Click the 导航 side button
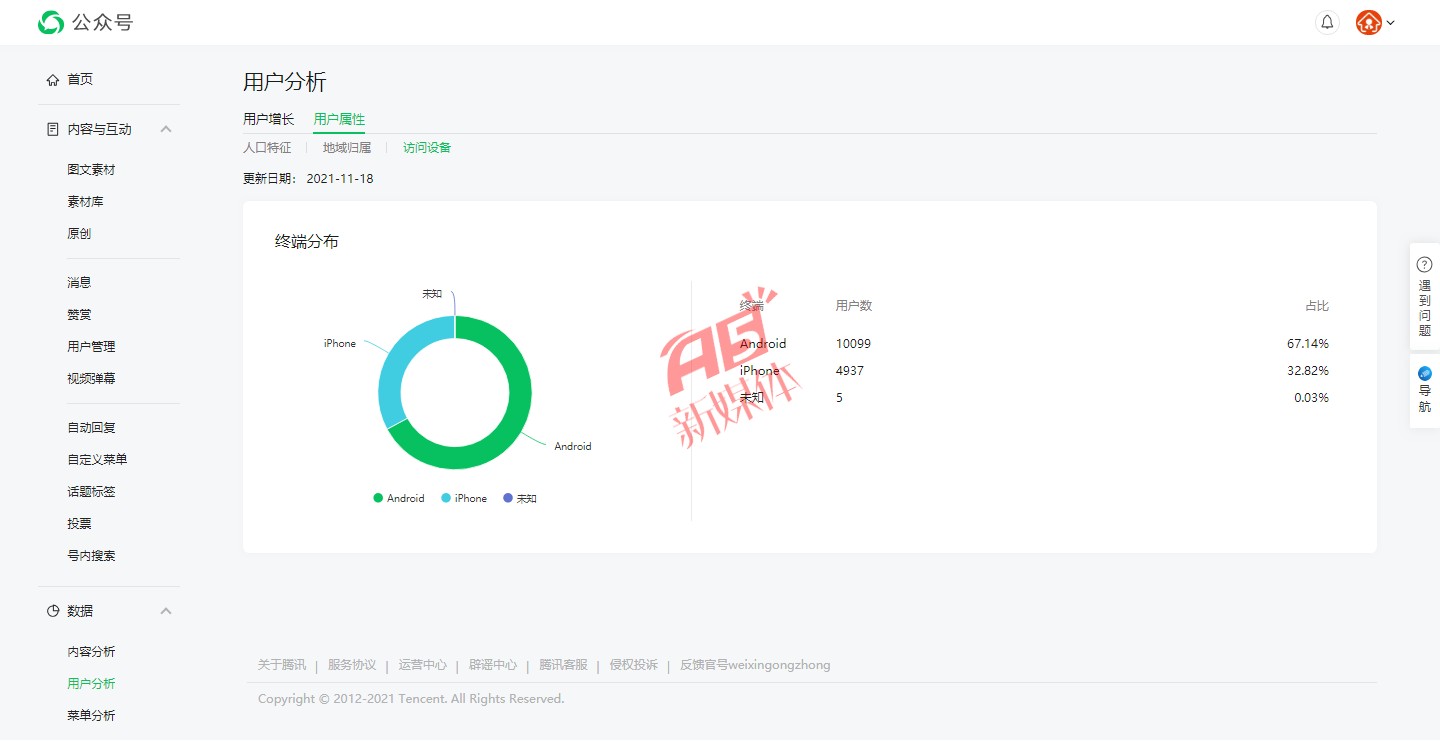Image resolution: width=1440 pixels, height=741 pixels. click(1425, 391)
